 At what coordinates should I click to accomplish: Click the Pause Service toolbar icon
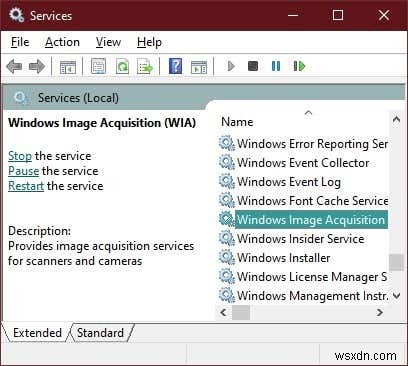tap(276, 66)
